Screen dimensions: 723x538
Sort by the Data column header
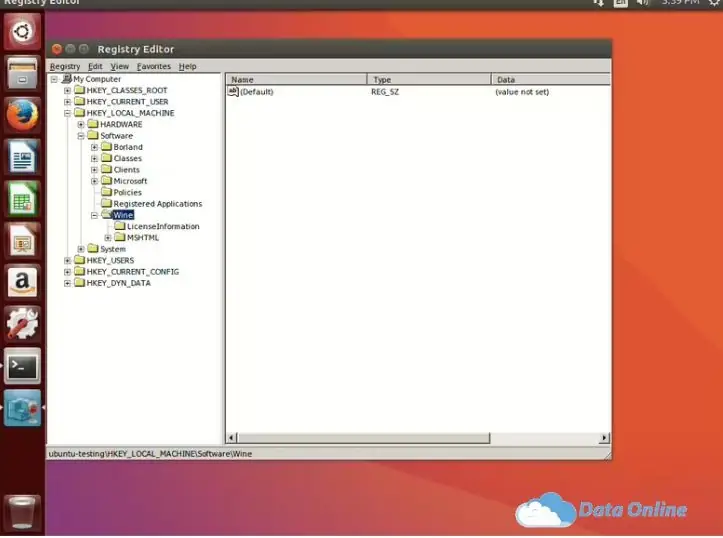tap(551, 79)
